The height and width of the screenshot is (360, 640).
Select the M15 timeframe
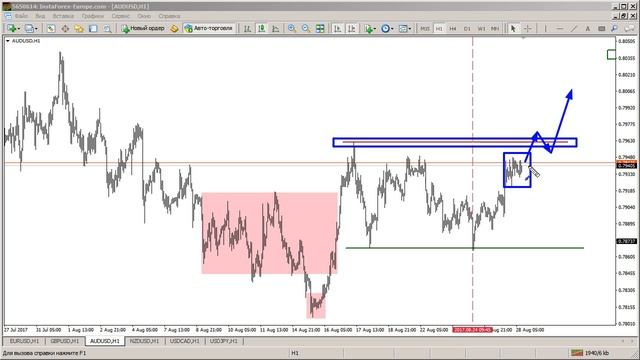[x=424, y=29]
